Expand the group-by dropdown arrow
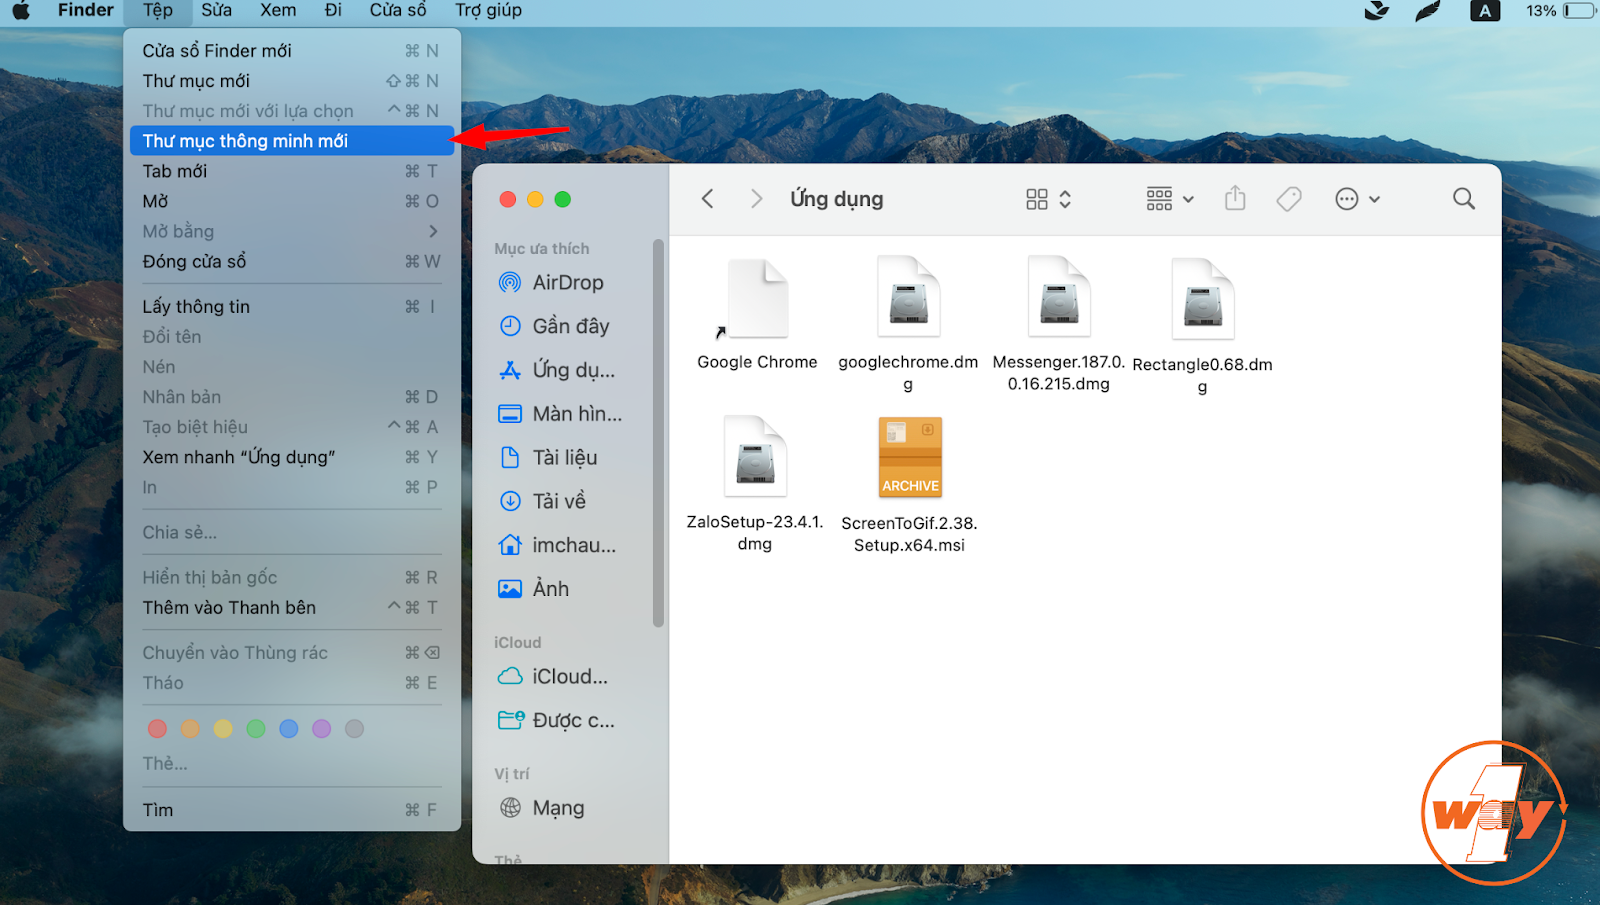Screen dimensions: 1600x905 1188,200
